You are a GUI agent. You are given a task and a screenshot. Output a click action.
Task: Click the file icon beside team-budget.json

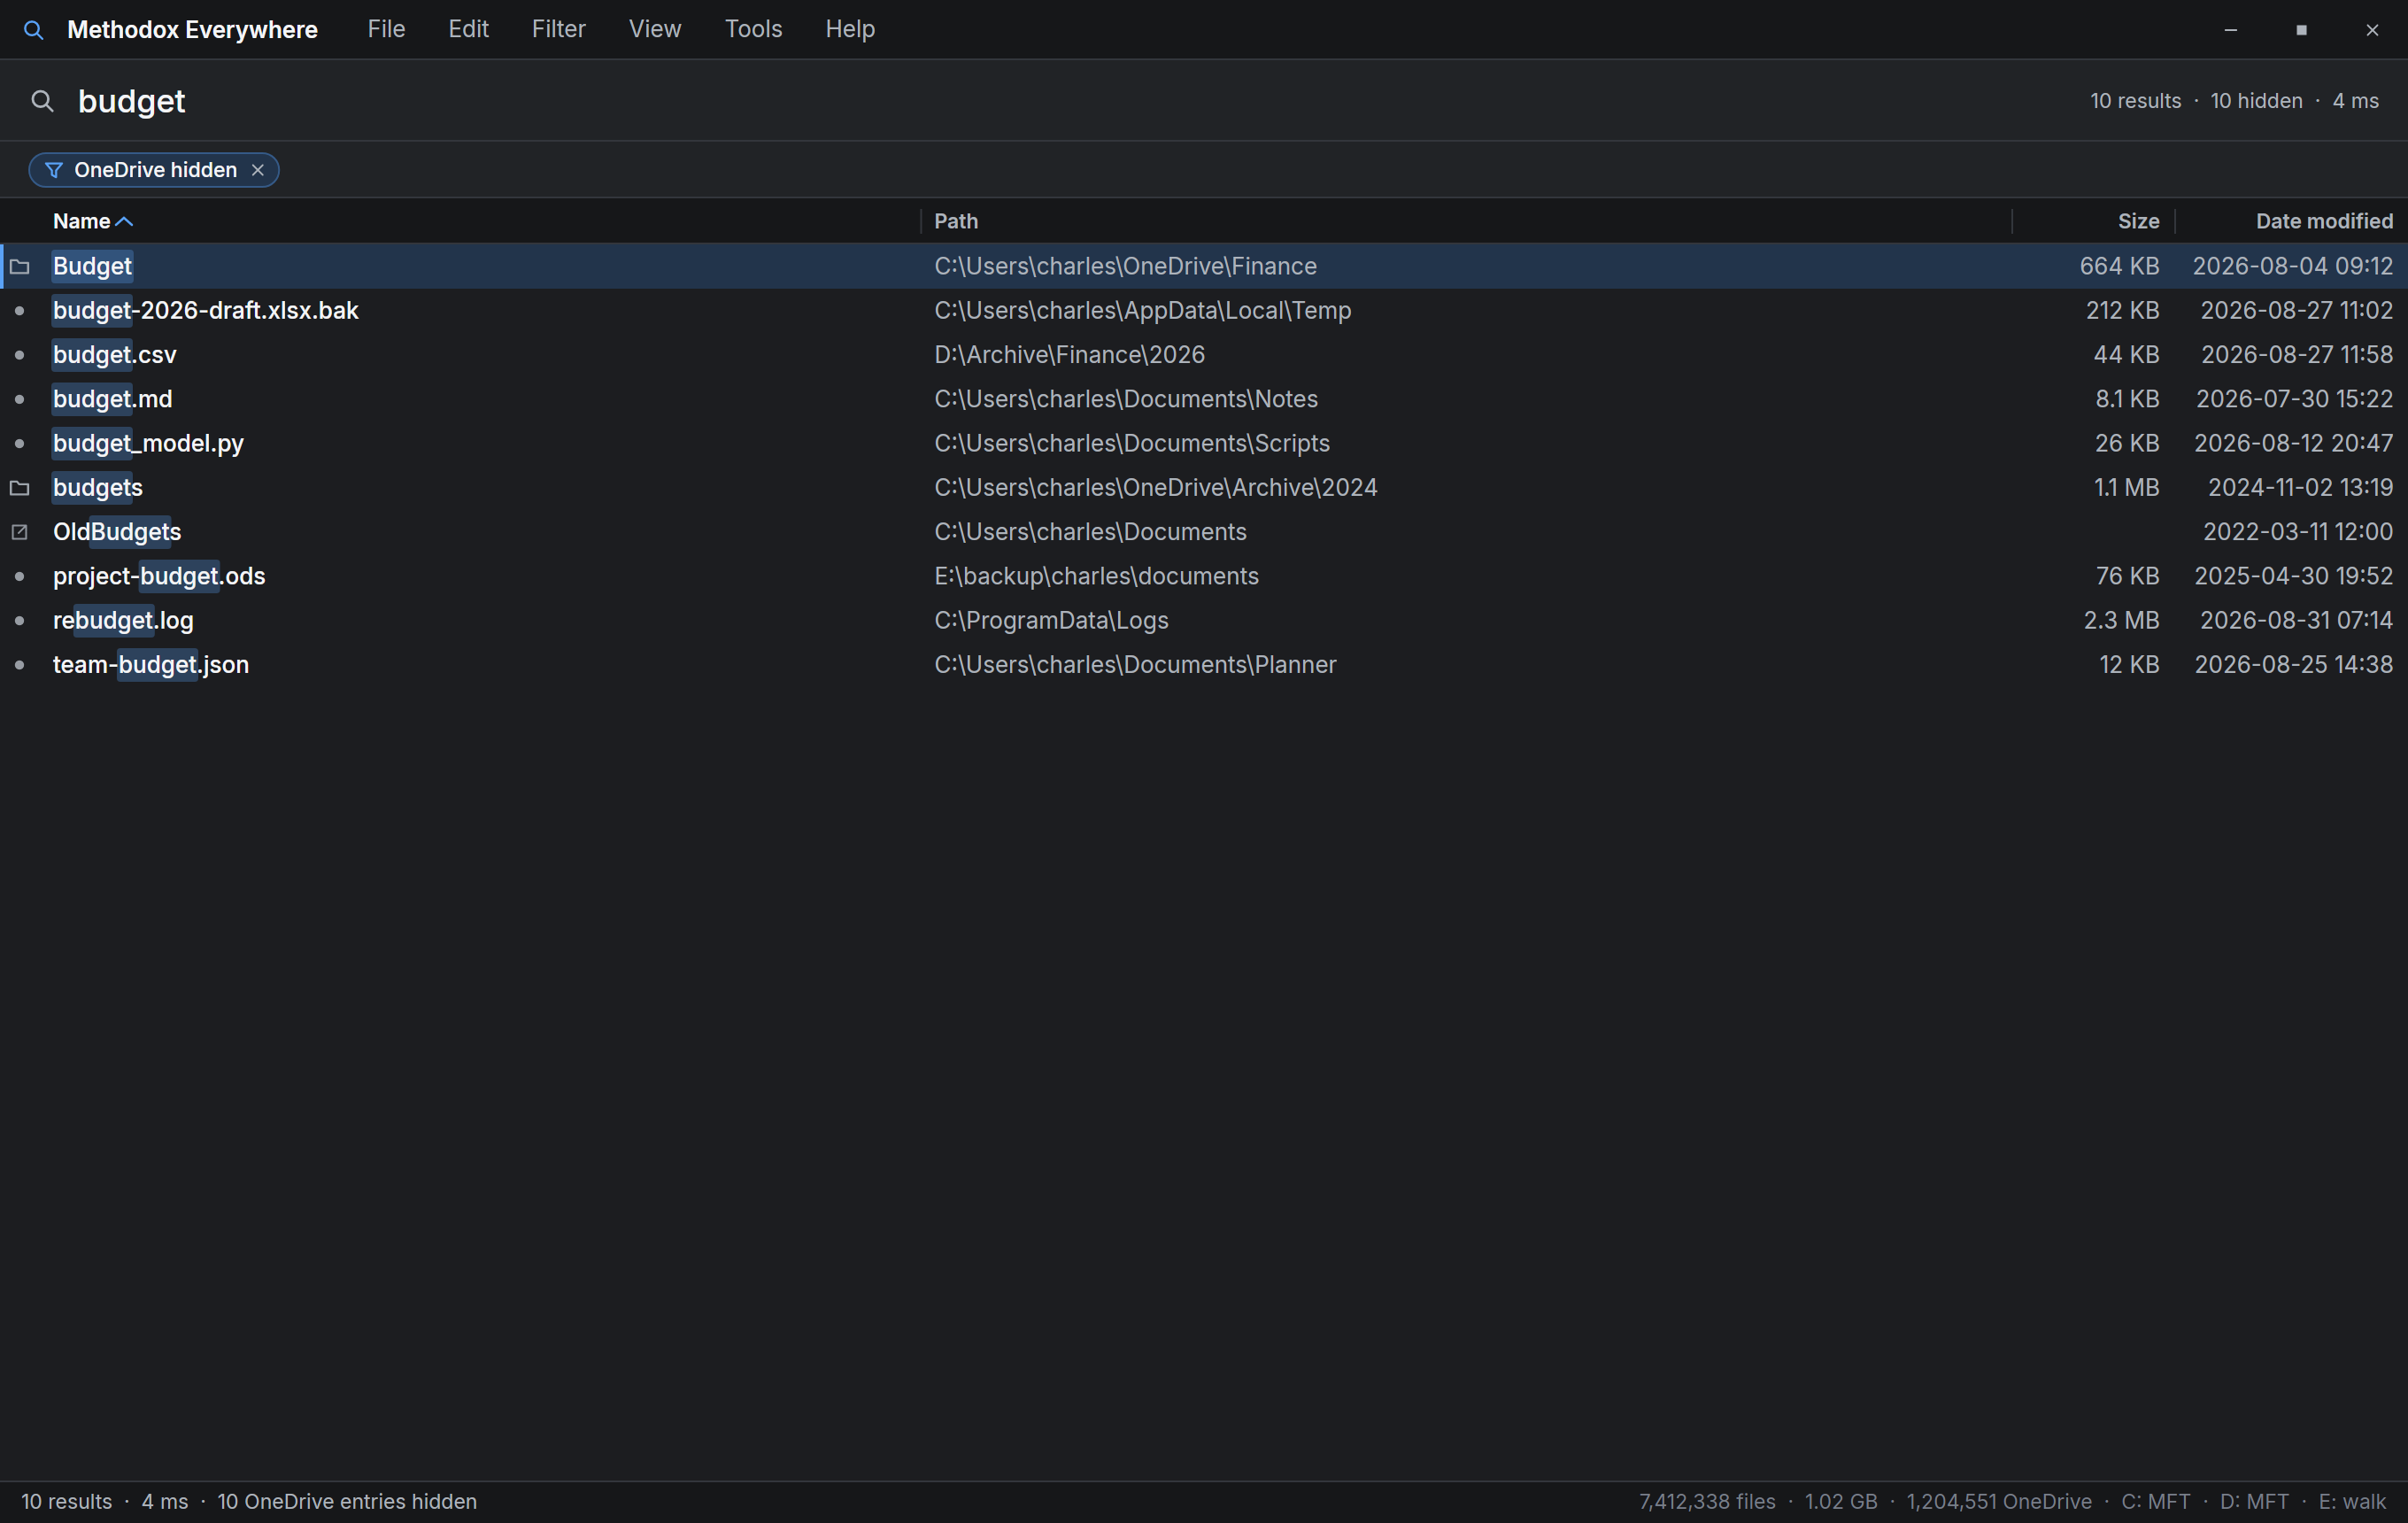(19, 665)
